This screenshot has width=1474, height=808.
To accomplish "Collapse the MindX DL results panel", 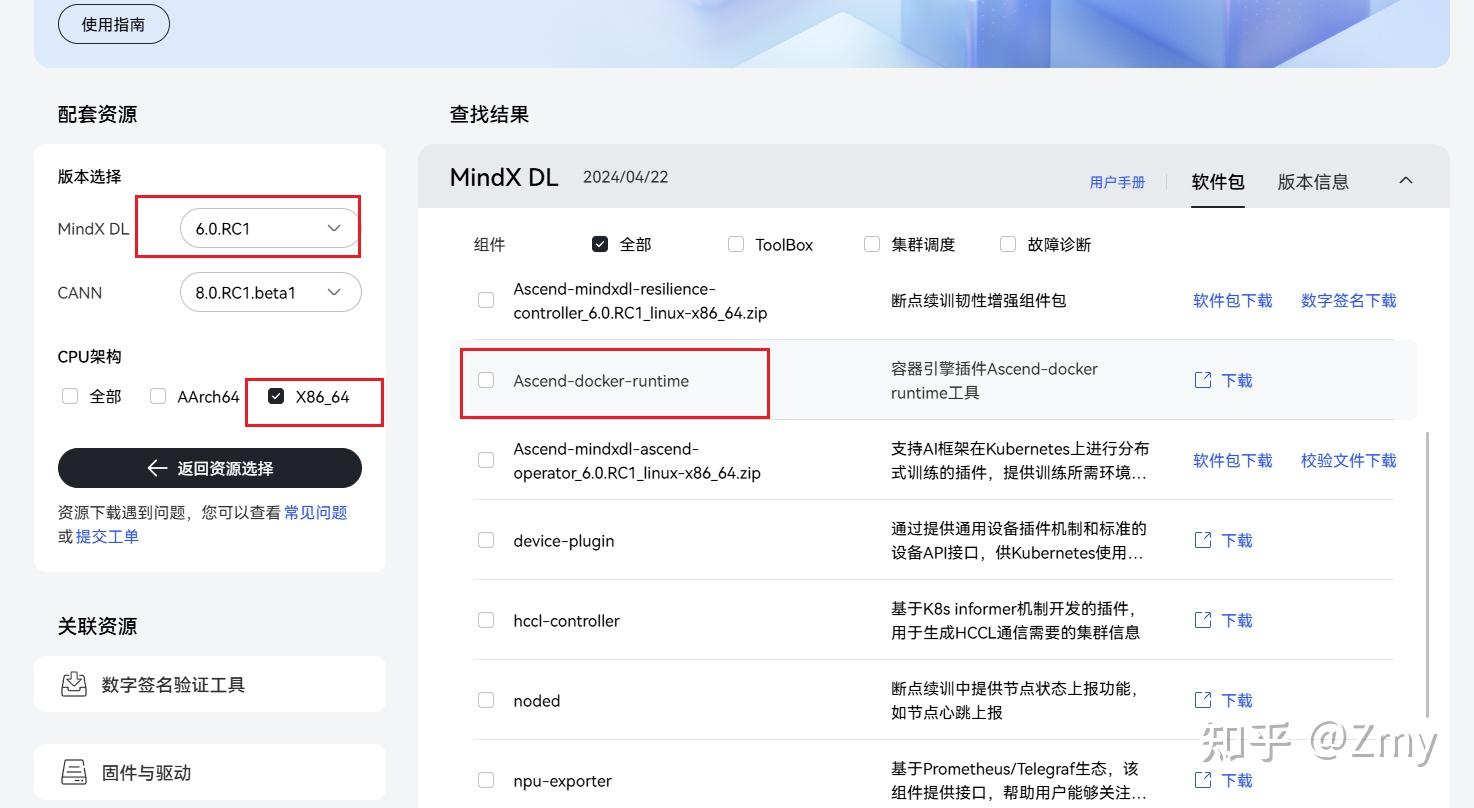I will click(x=1406, y=180).
